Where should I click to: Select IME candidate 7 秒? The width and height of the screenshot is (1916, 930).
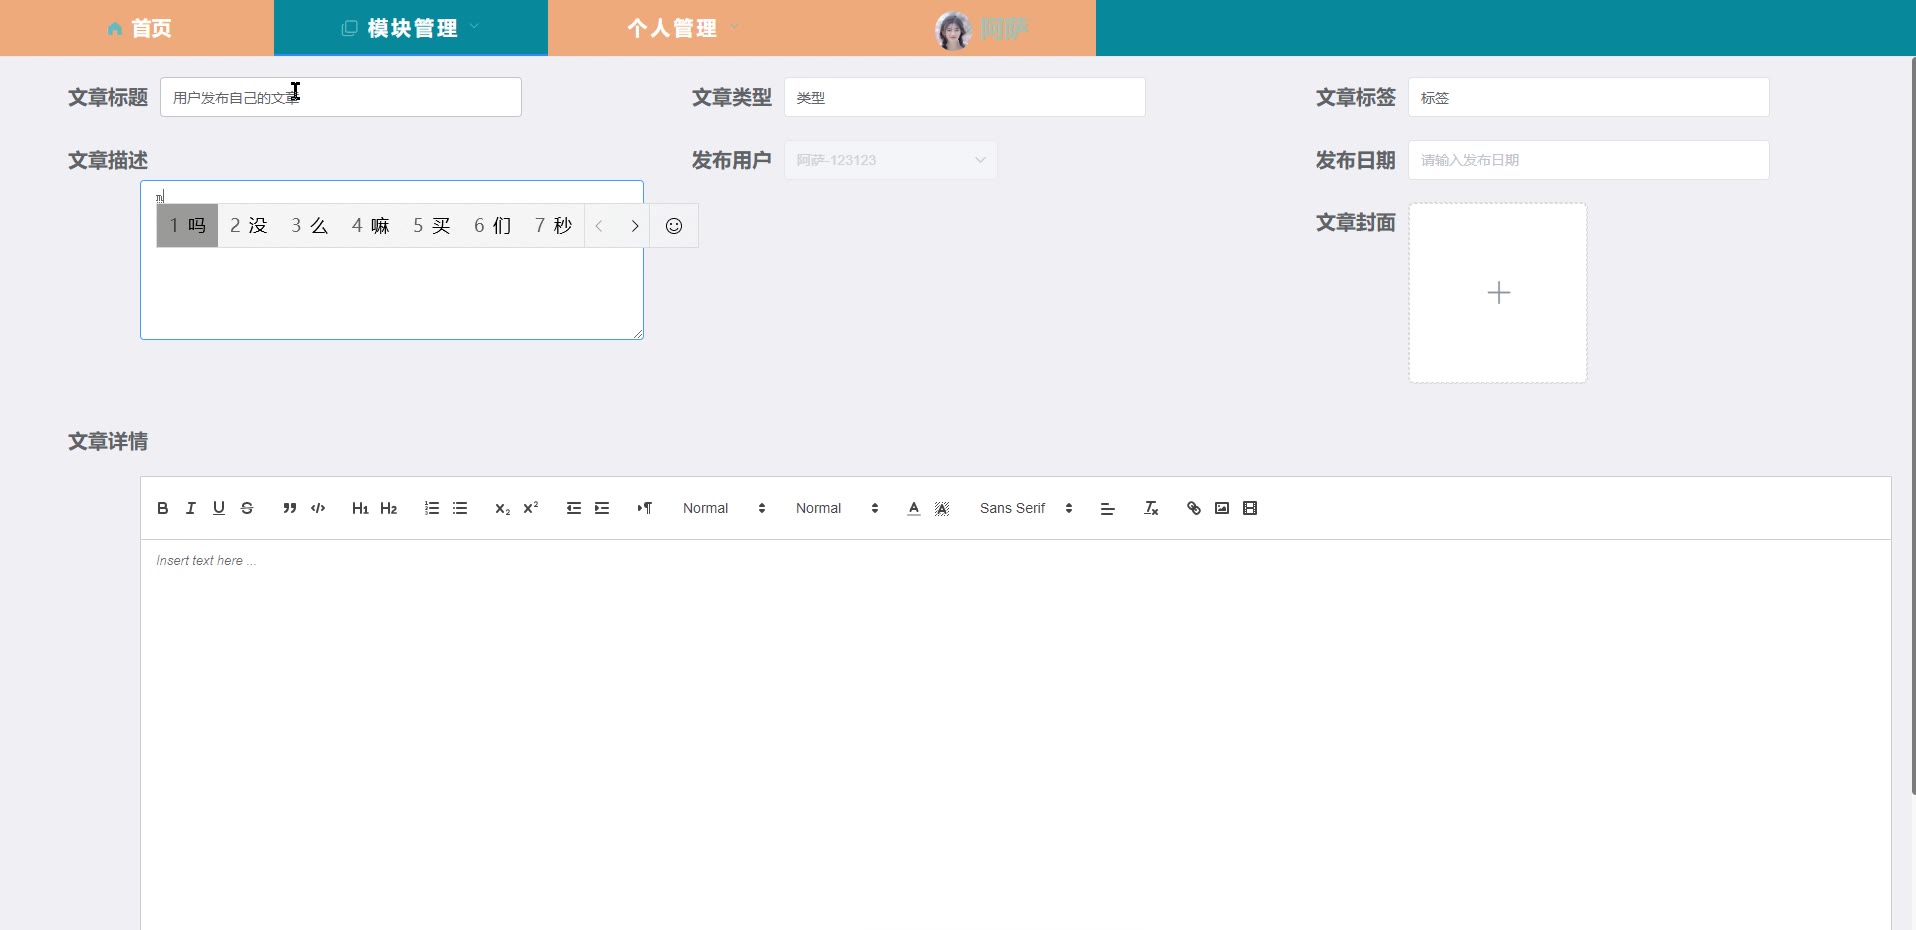[554, 226]
